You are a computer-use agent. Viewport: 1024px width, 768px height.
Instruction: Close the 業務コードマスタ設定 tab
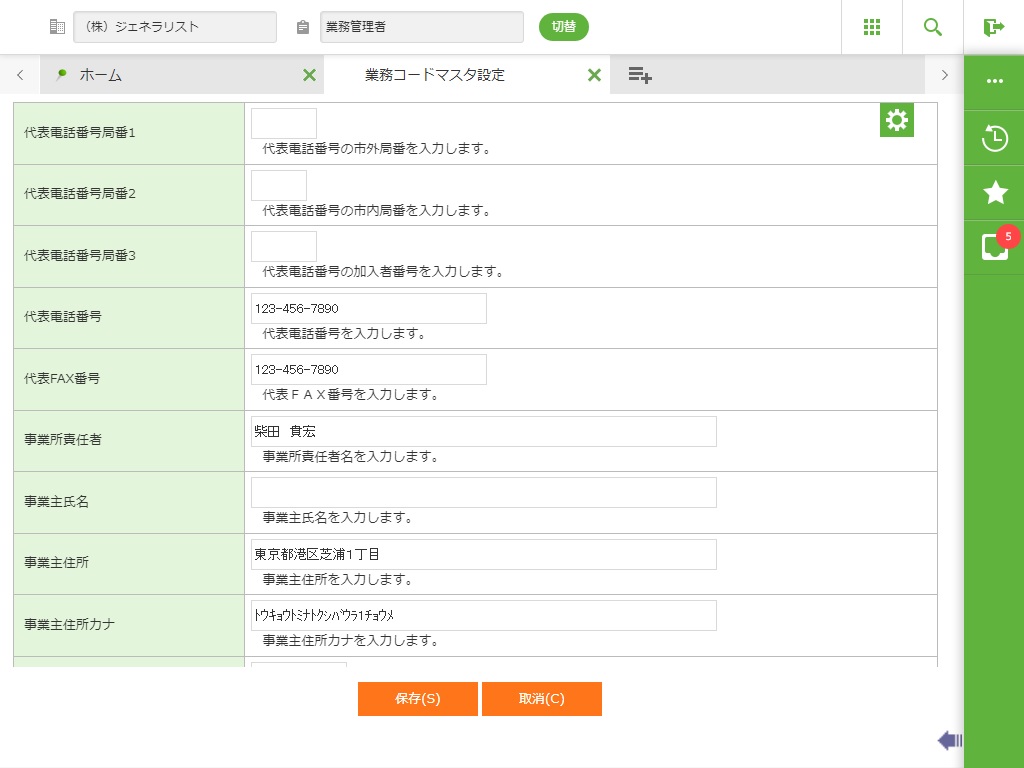point(594,75)
